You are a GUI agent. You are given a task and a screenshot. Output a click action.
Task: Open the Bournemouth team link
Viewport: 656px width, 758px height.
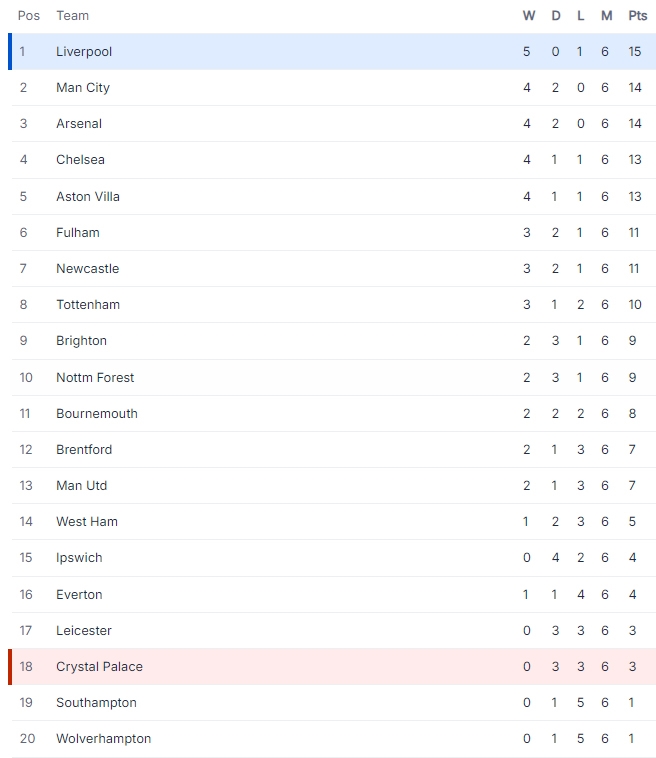(x=97, y=413)
